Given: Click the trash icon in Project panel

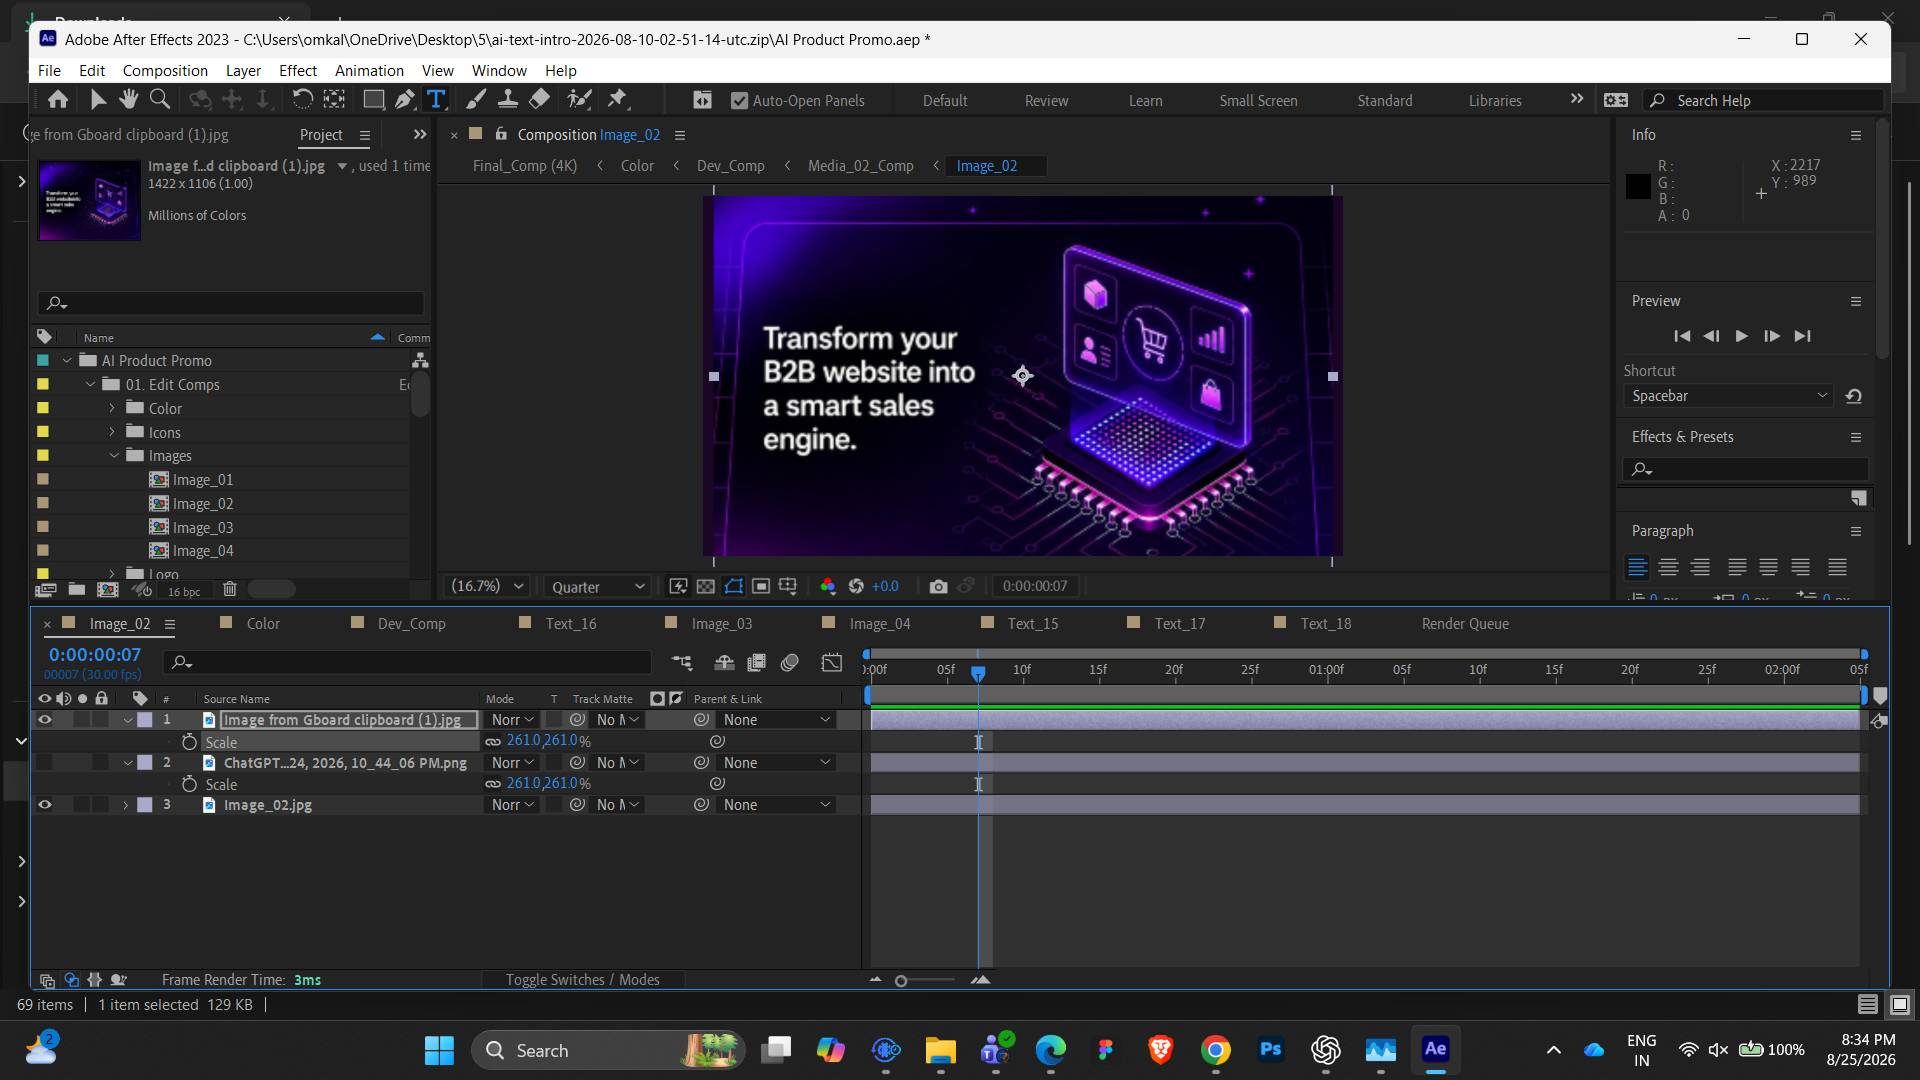Looking at the screenshot, I should tap(230, 590).
